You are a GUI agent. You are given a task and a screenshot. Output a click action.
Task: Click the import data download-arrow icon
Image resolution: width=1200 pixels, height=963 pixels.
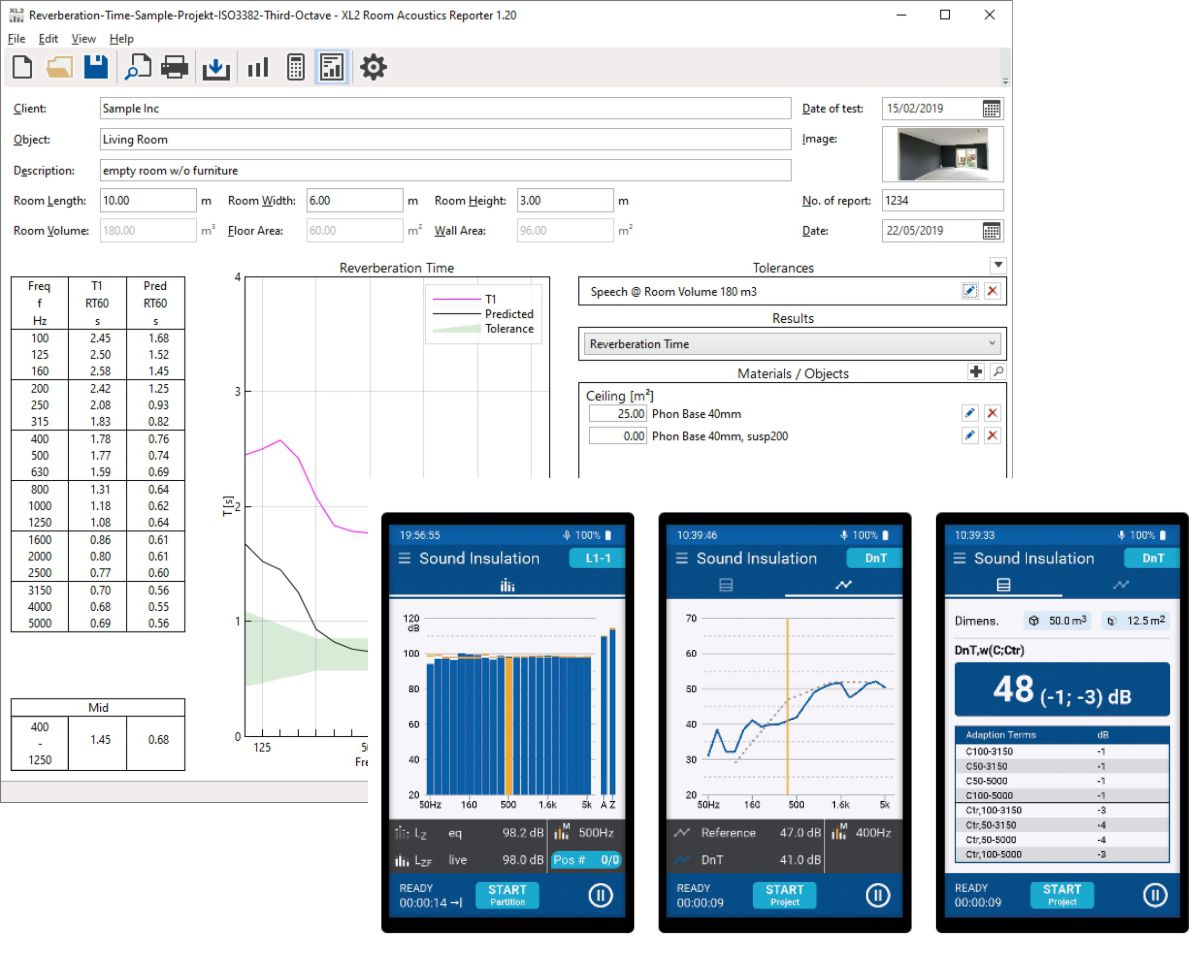[x=215, y=68]
